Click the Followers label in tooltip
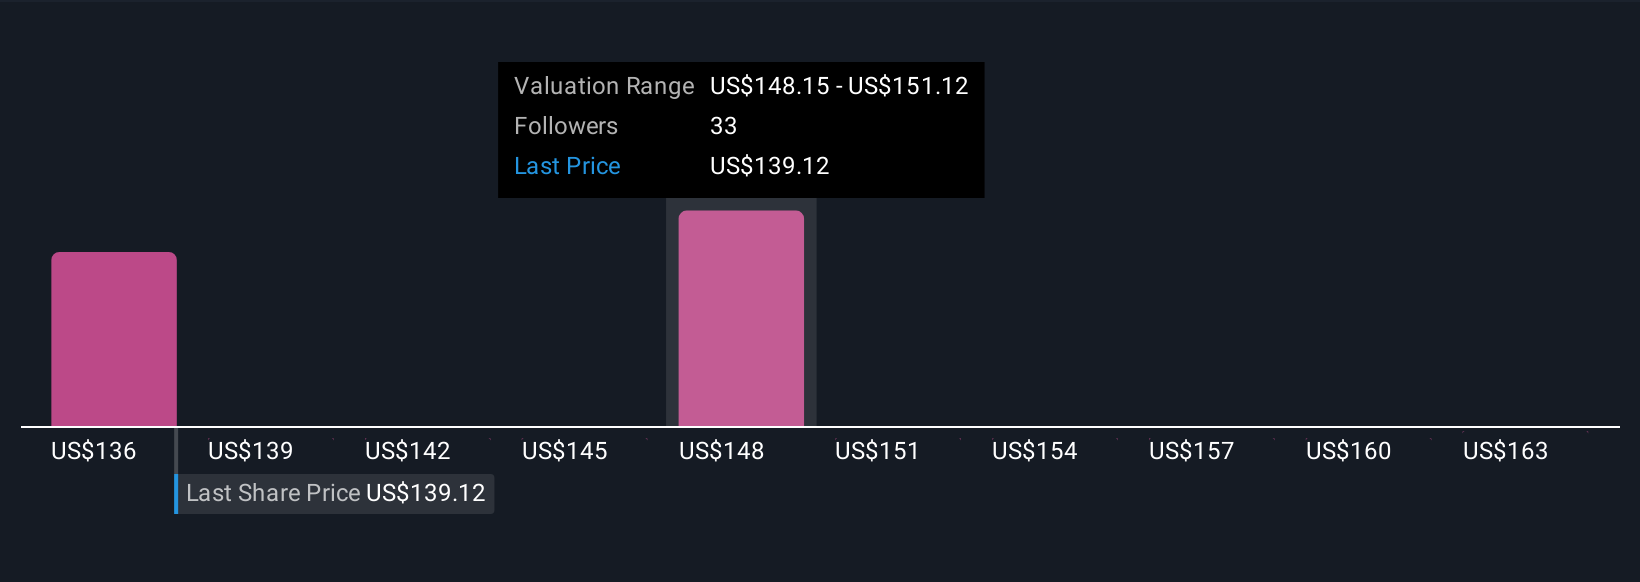Screen dimensions: 1640x582 click(566, 126)
